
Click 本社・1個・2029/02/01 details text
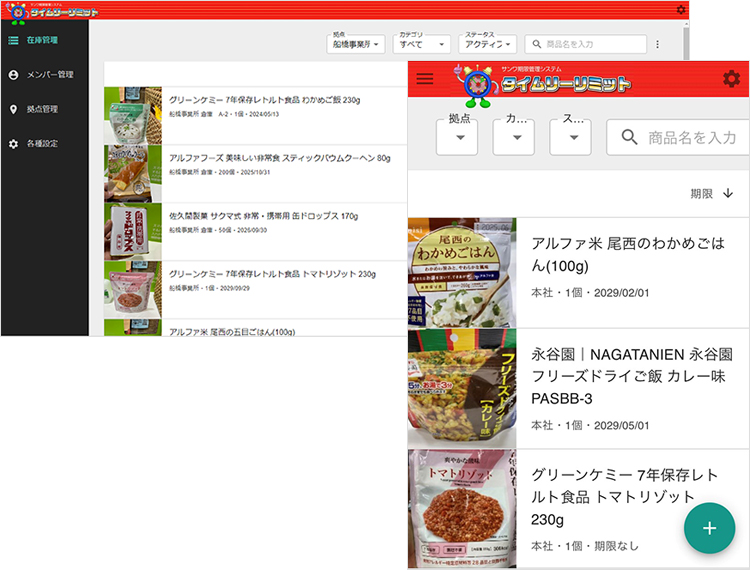tap(590, 293)
